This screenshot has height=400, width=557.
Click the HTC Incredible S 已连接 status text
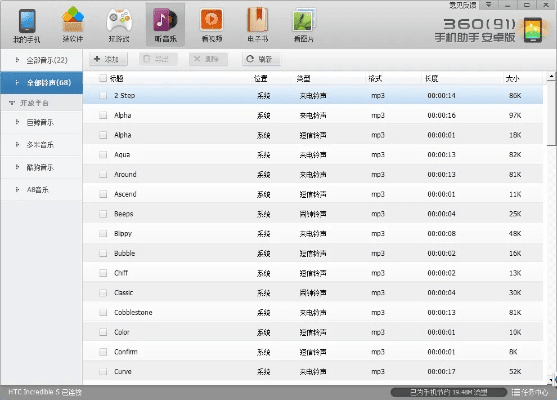45,392
